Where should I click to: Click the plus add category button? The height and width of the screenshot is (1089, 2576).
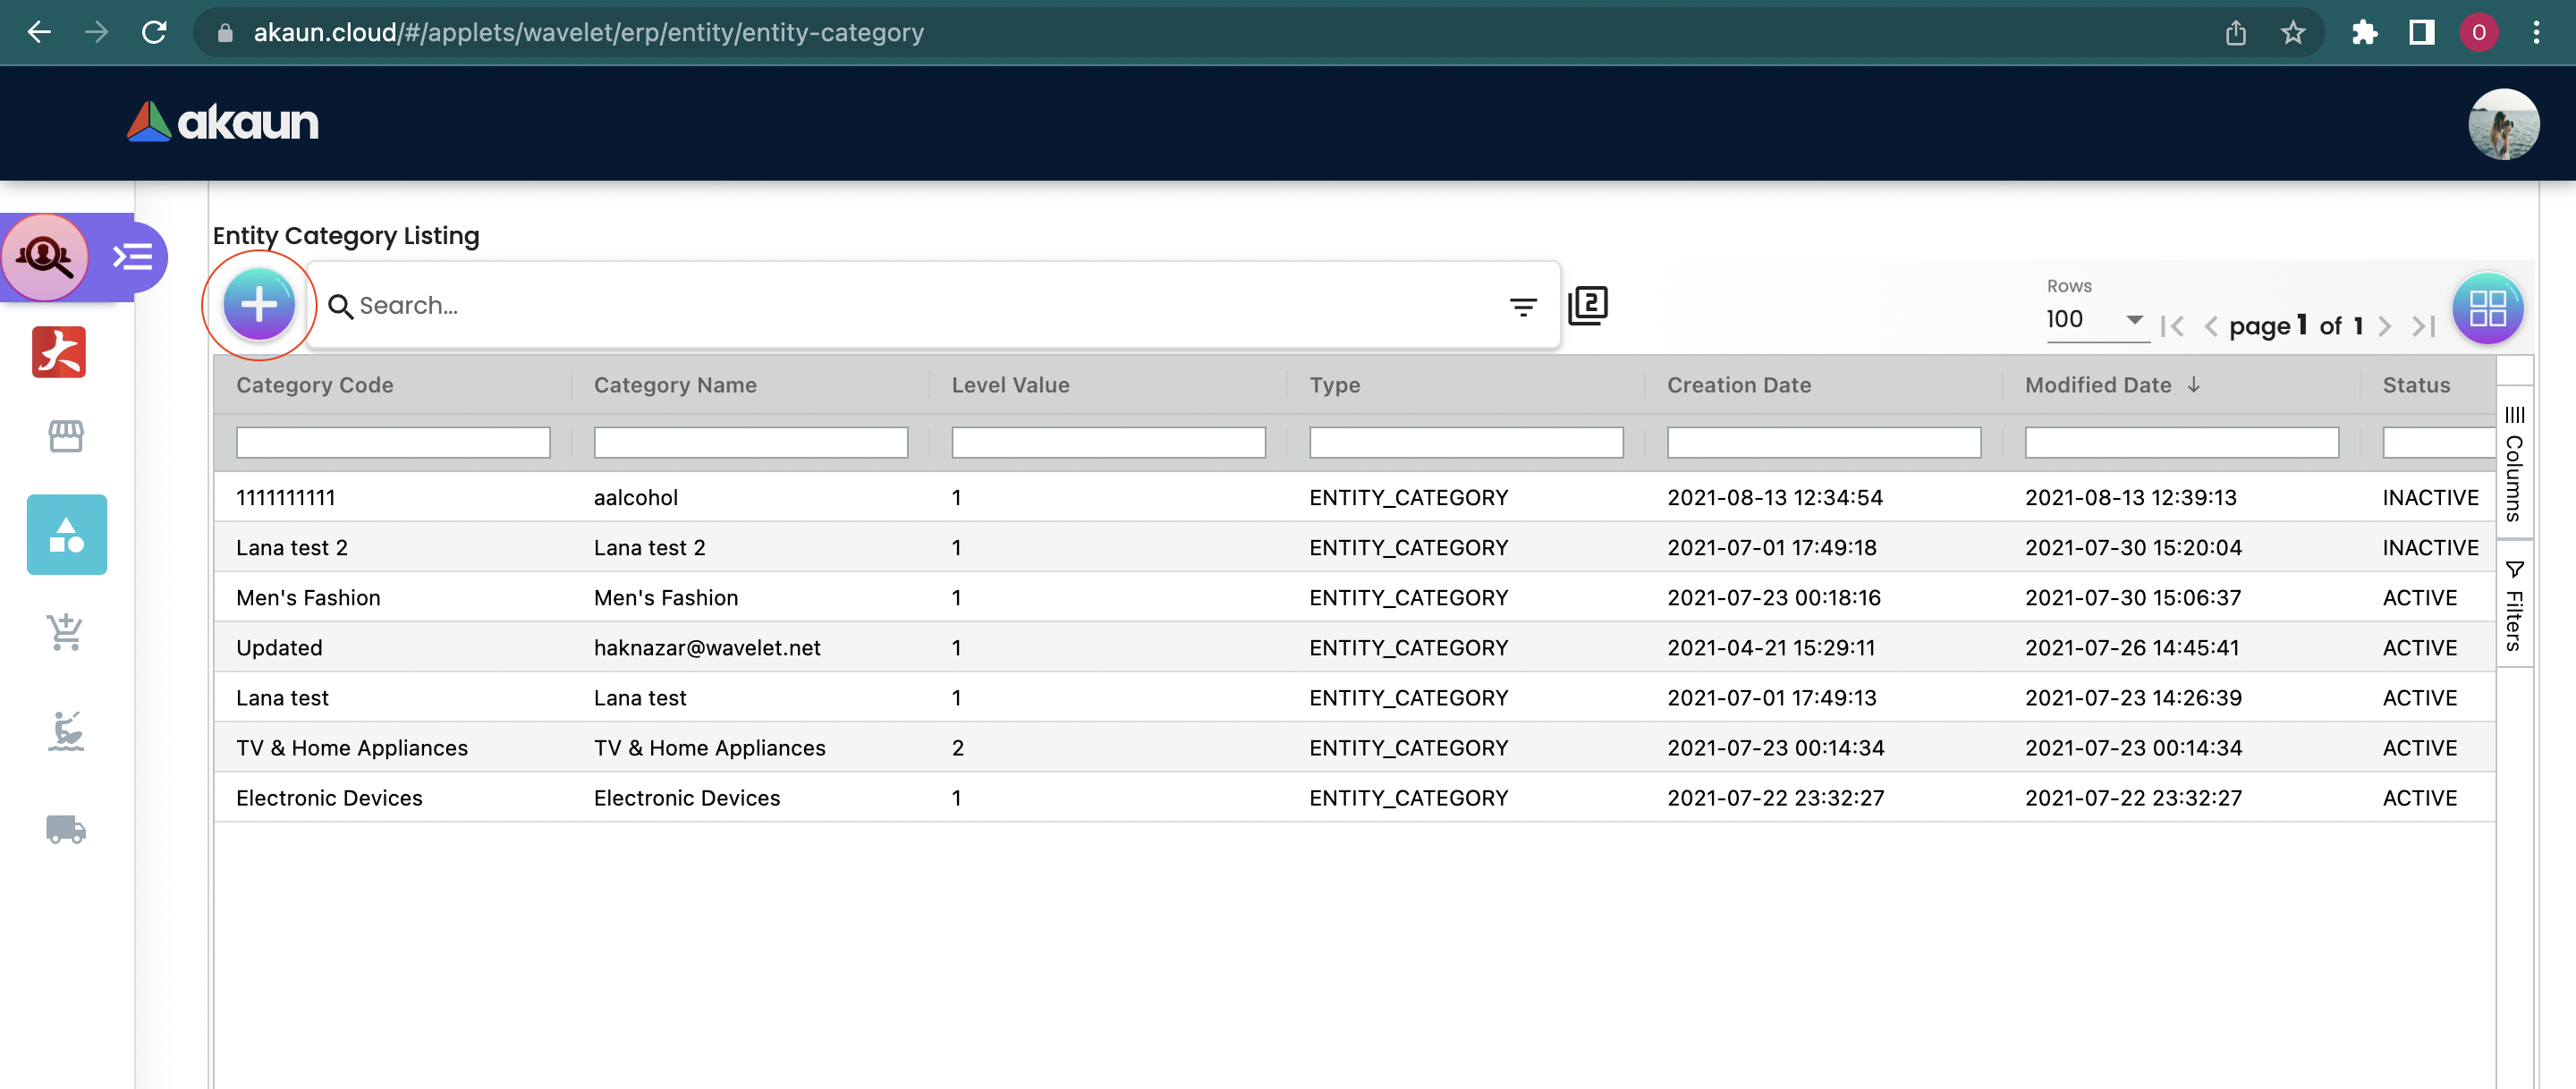click(x=258, y=305)
